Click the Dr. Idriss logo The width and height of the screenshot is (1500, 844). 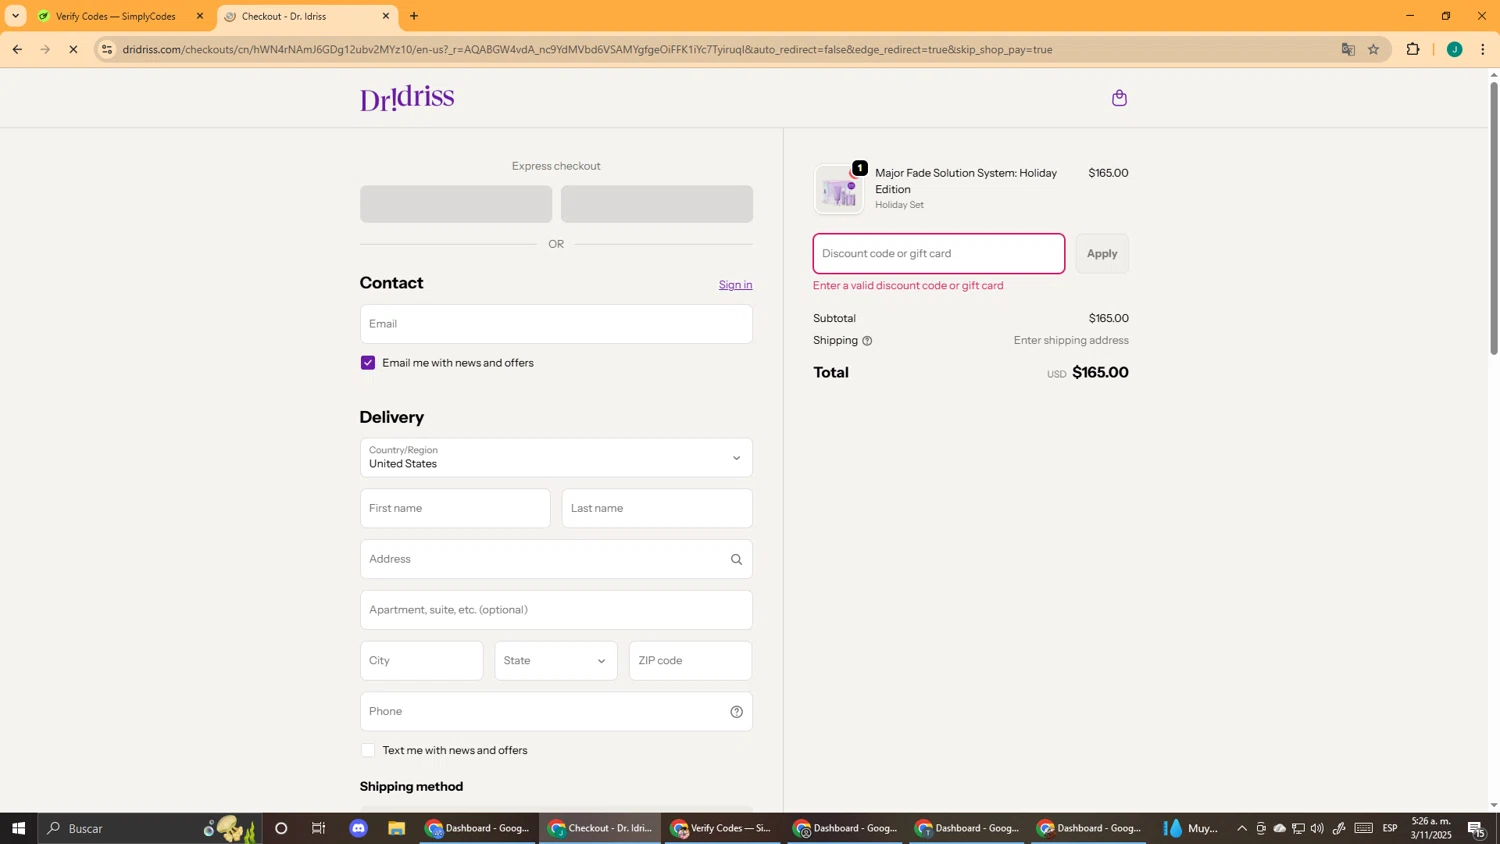tap(407, 98)
